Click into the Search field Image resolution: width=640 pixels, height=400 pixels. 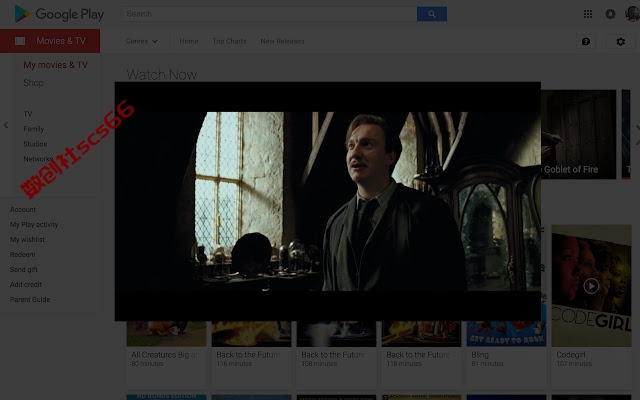tap(269, 14)
